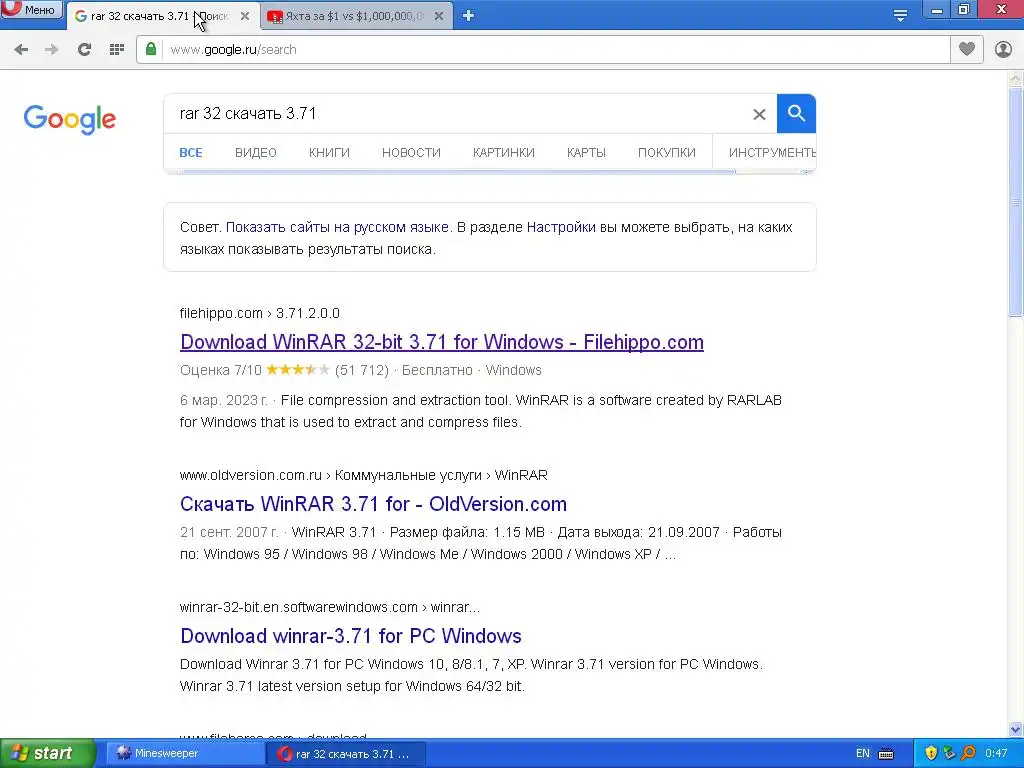Viewport: 1024px width, 768px height.
Task: Switch to the 'Яхта за $1 vs $1,000,000' tab
Action: click(355, 16)
